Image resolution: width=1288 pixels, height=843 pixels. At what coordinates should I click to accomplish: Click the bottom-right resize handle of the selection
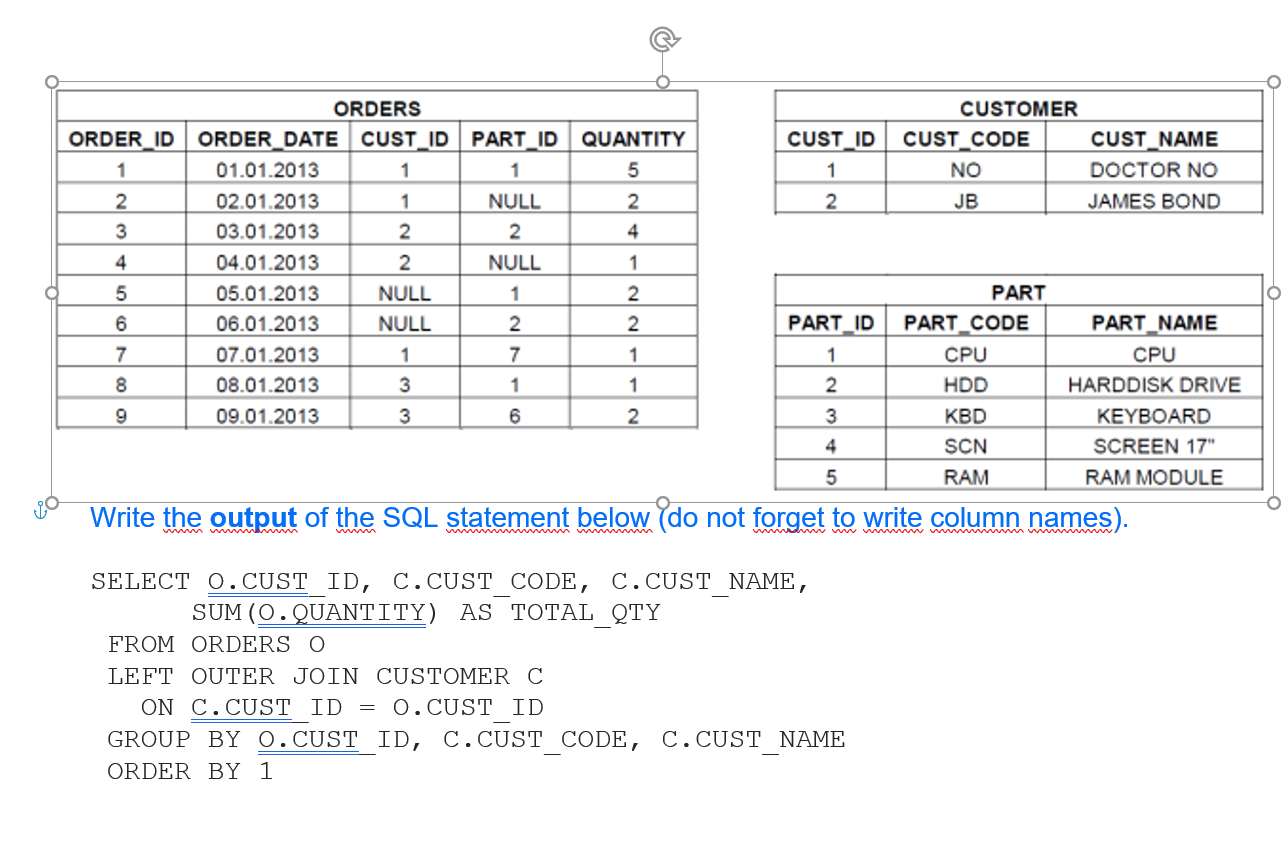click(x=1275, y=503)
